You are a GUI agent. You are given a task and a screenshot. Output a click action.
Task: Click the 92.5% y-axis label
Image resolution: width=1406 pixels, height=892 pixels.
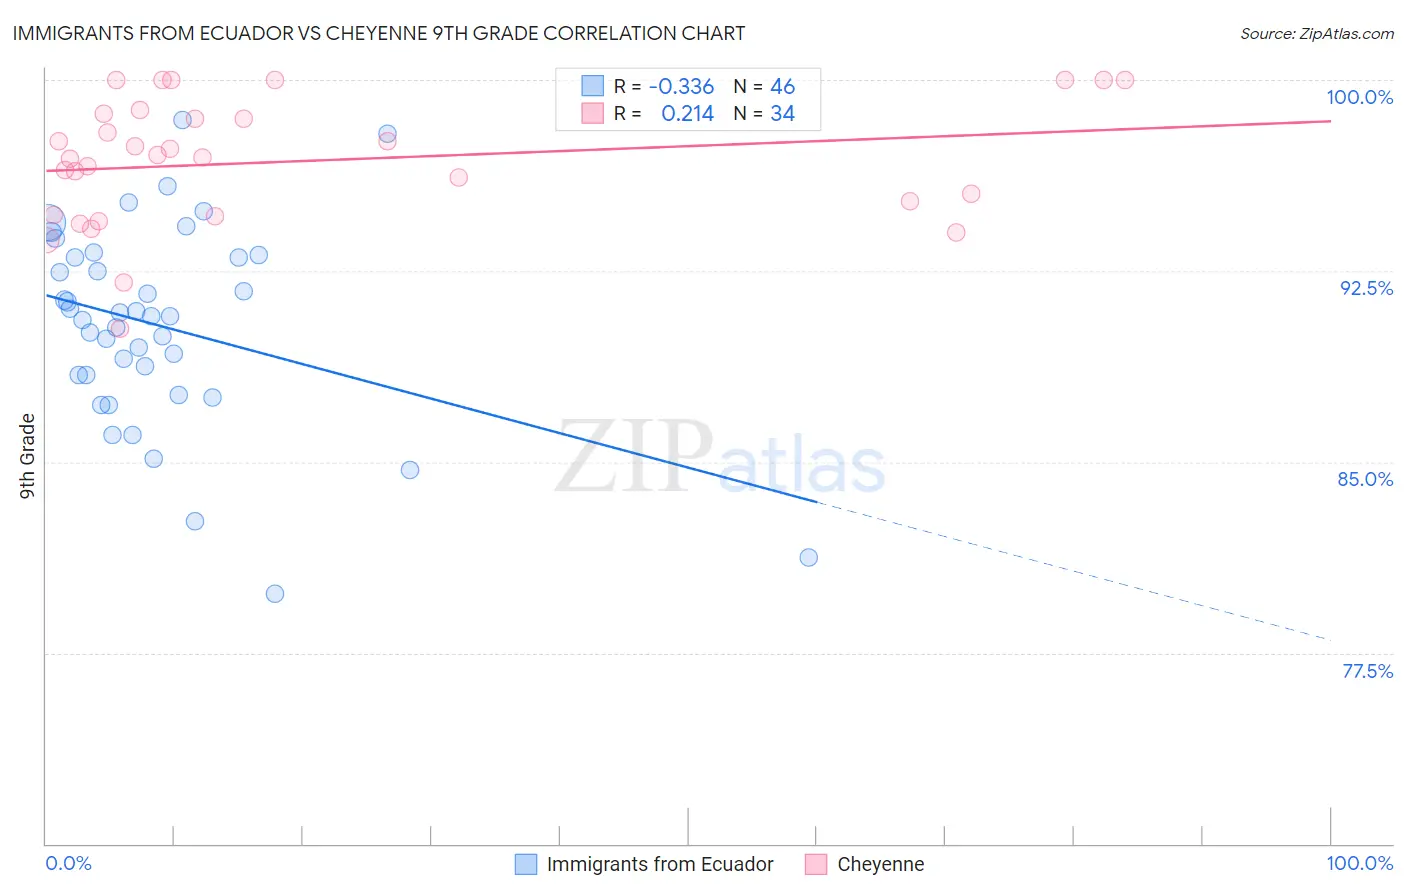(1366, 288)
